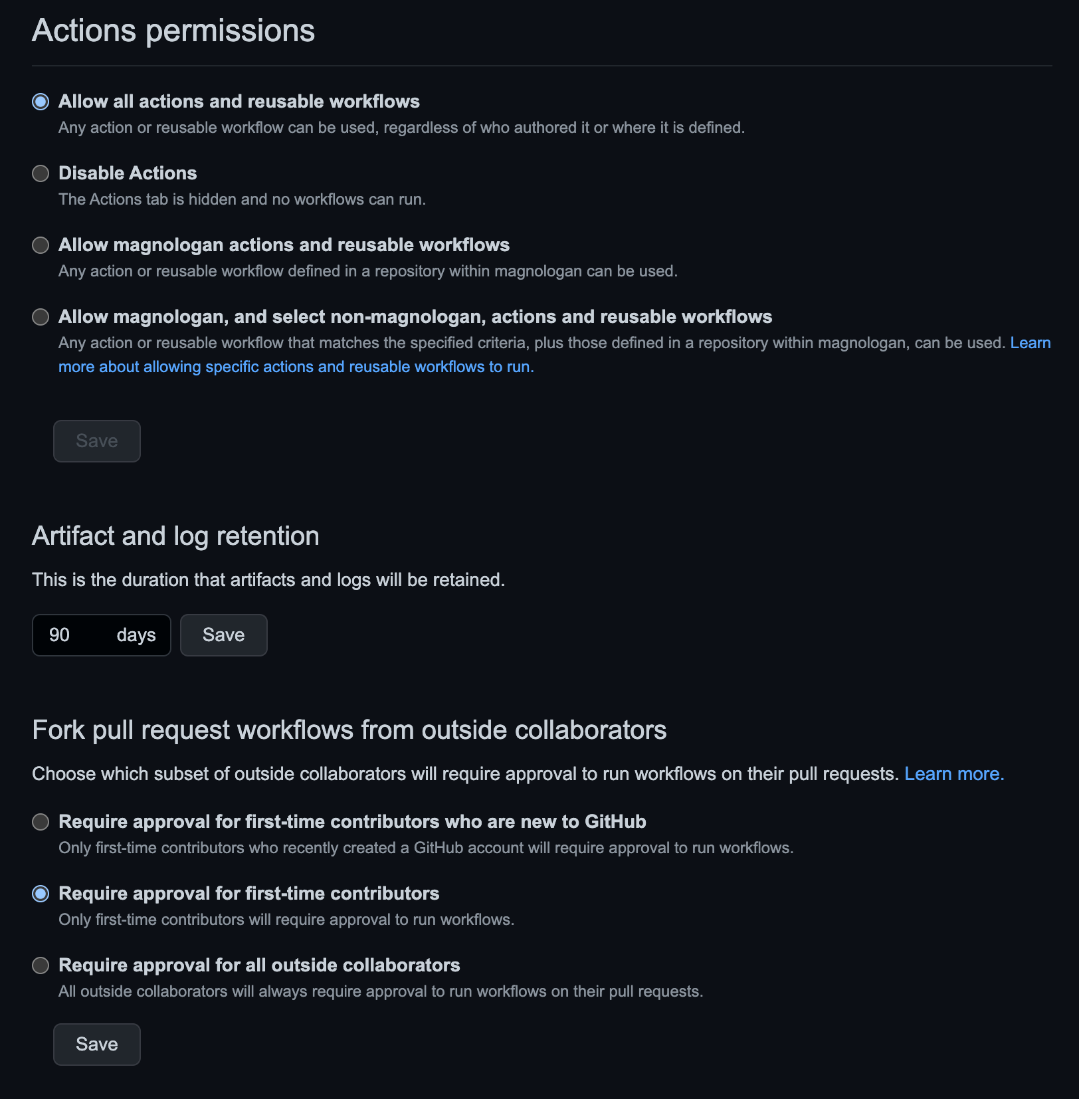Require approval for contributors new to GitHub
This screenshot has width=1079, height=1099.
point(40,822)
